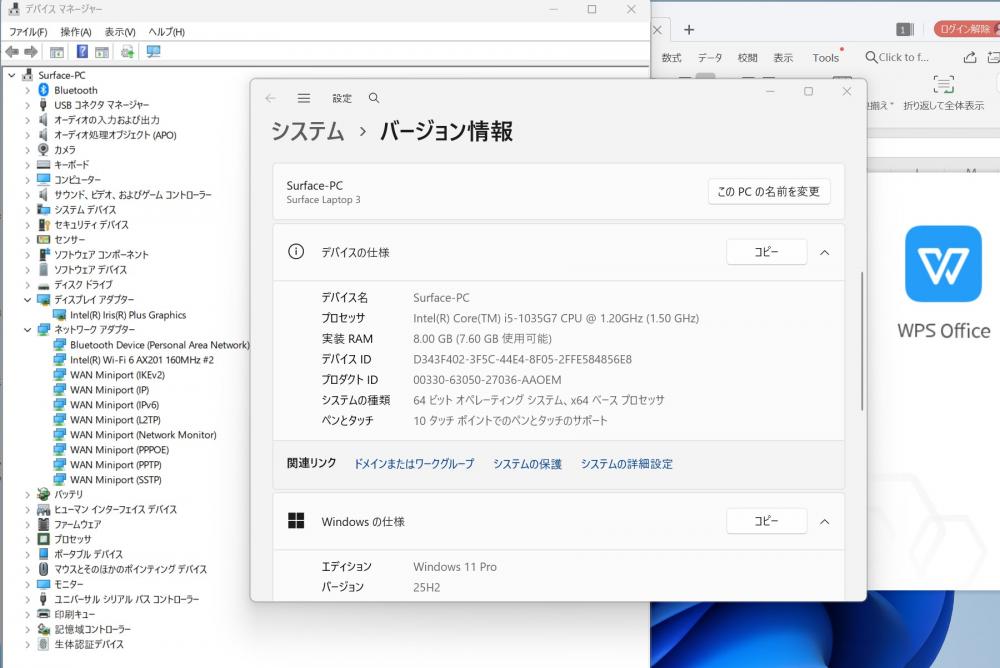Click the ログイン解除 button in WPS
The width and height of the screenshot is (1000, 668).
click(x=966, y=29)
